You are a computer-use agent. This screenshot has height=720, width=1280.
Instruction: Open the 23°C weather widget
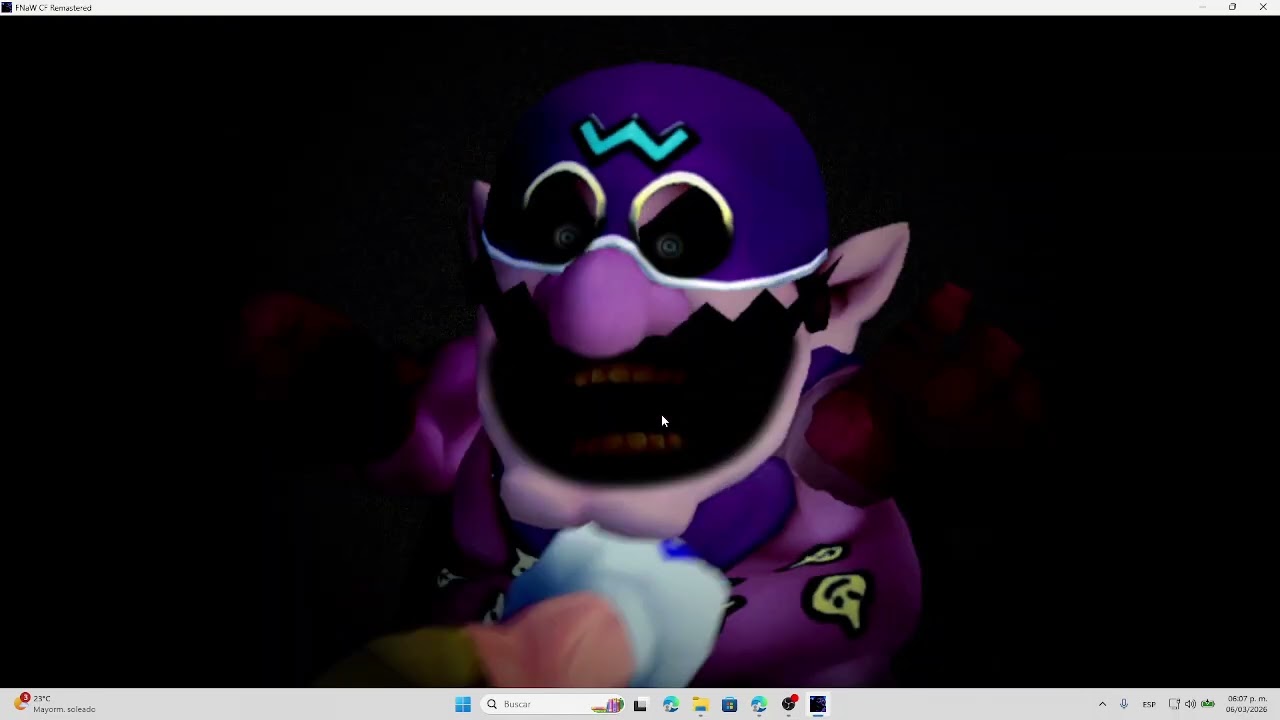(x=55, y=704)
